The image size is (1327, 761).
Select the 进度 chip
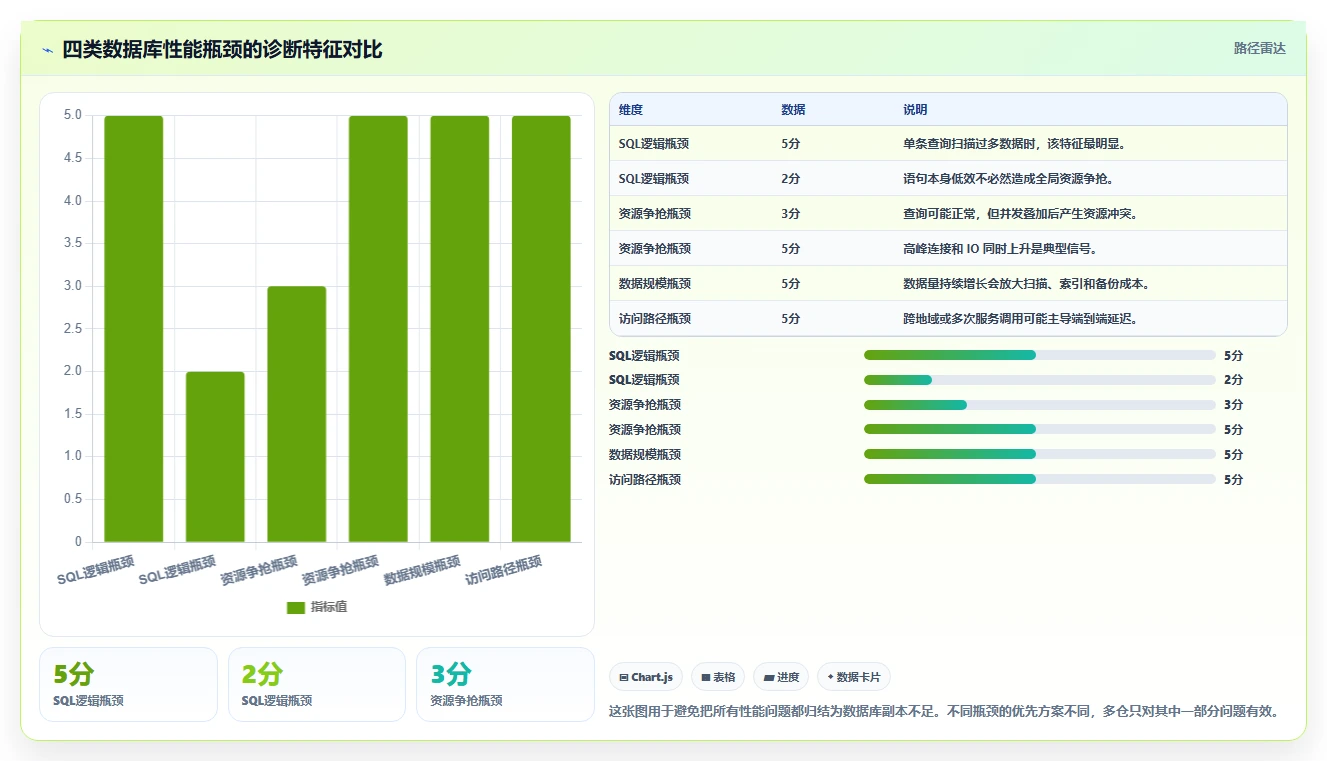[x=781, y=677]
